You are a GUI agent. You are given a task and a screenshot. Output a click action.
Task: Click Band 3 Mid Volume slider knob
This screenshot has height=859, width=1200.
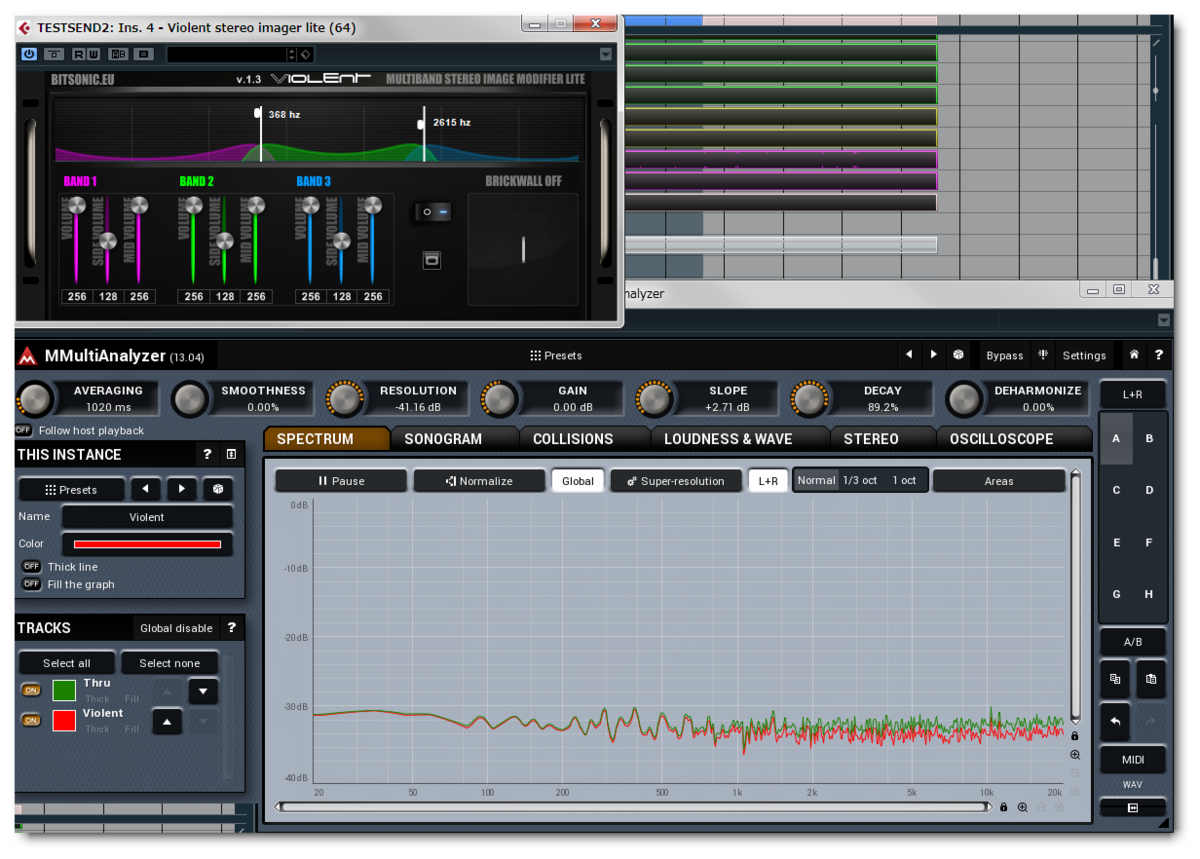372,206
